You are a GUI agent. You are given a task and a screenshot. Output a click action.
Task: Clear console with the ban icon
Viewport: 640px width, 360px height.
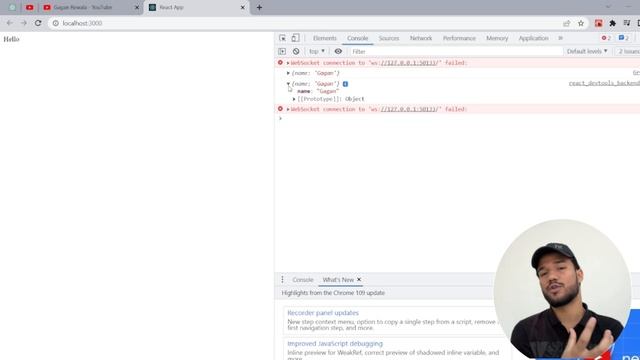click(296, 51)
